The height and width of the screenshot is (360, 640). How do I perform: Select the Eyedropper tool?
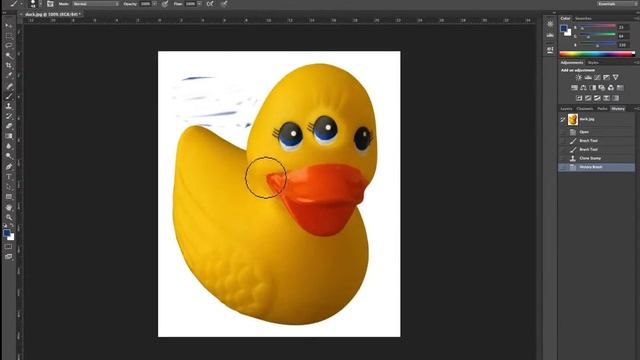(9, 76)
